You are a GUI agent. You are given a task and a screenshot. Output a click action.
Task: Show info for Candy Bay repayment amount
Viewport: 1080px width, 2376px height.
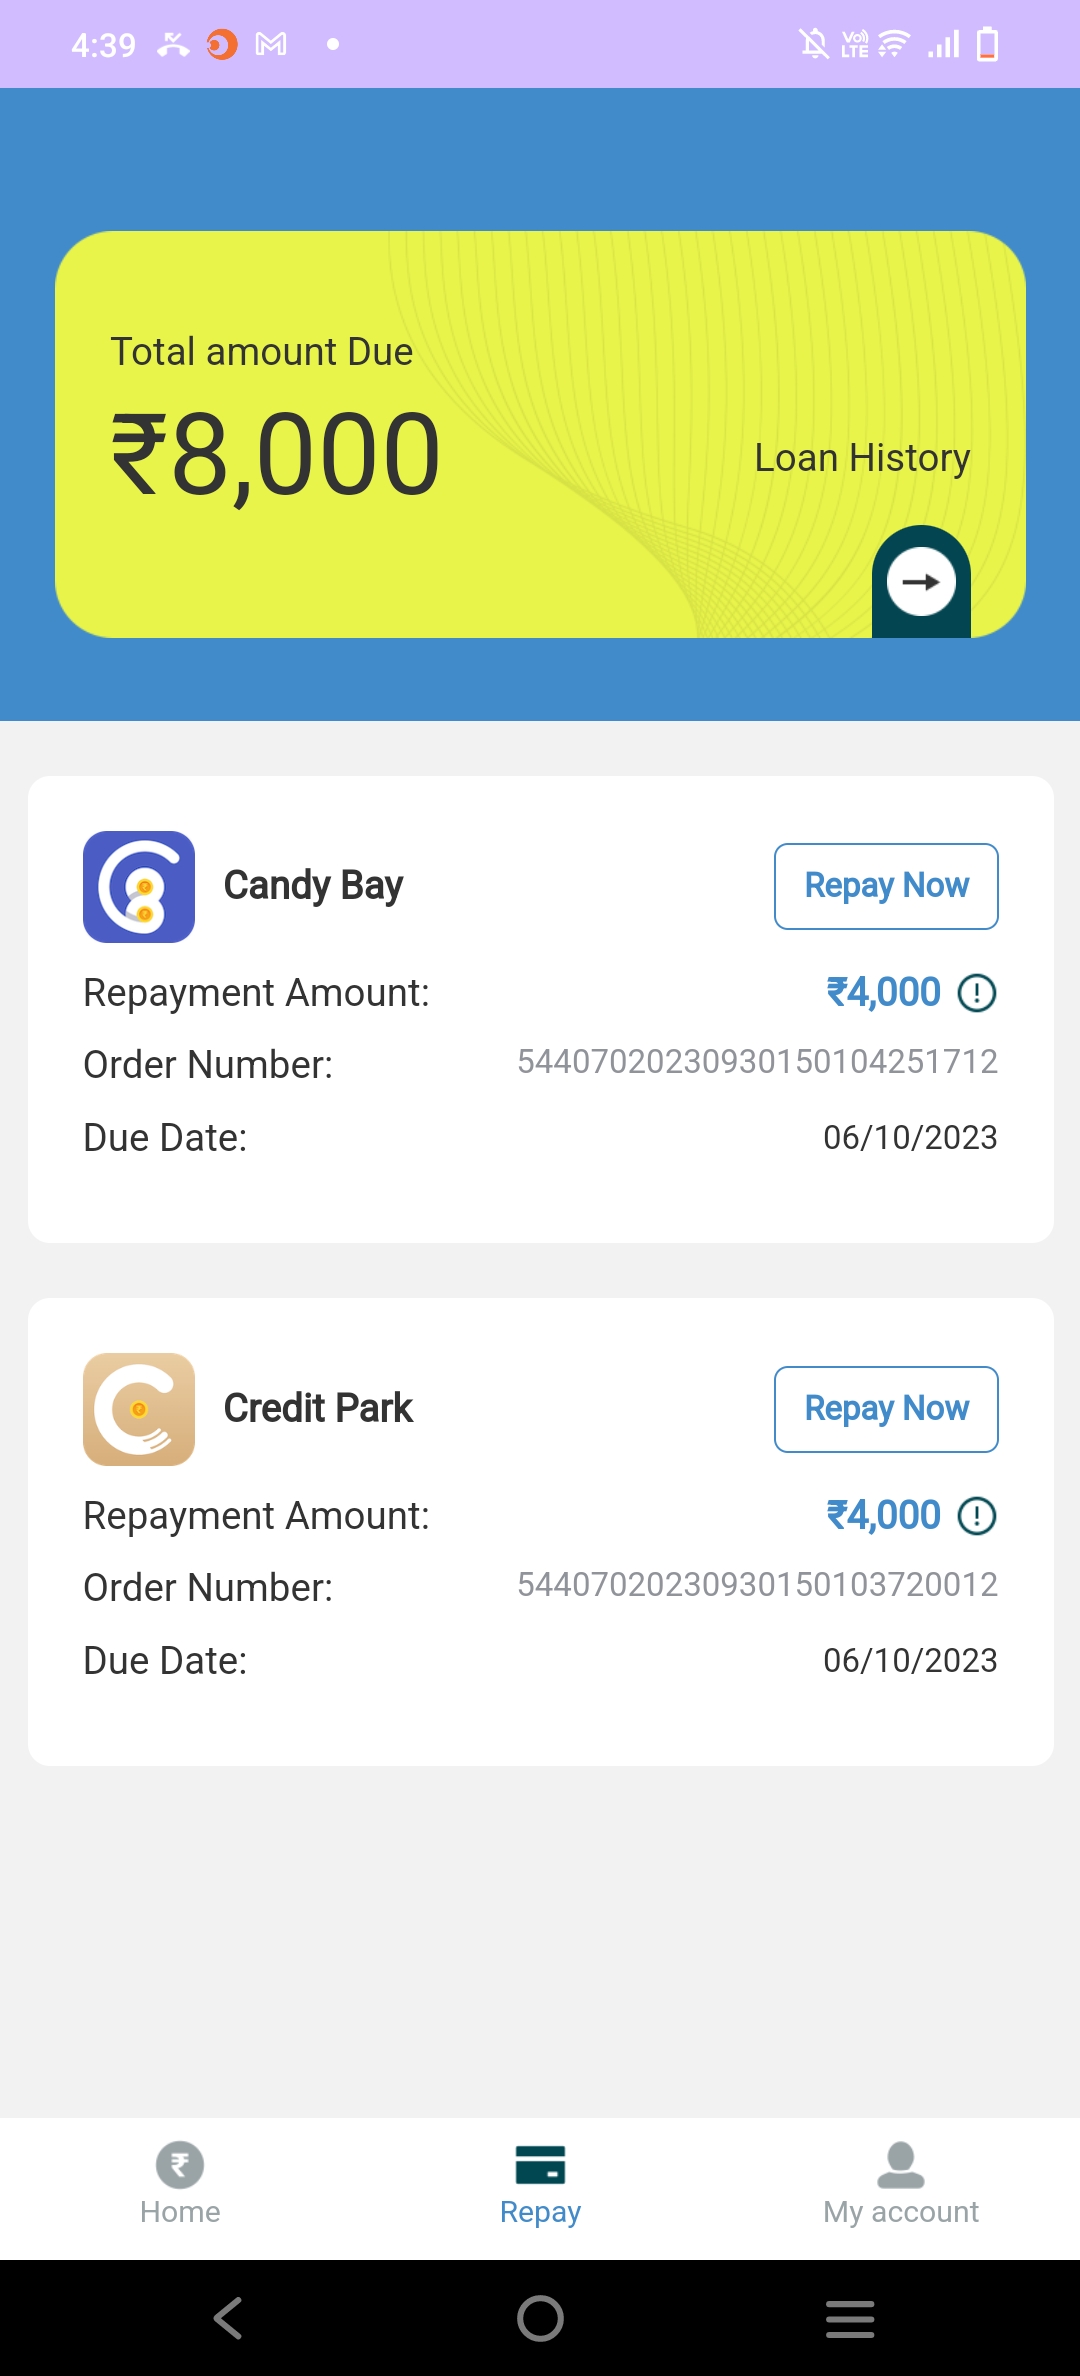tap(977, 993)
